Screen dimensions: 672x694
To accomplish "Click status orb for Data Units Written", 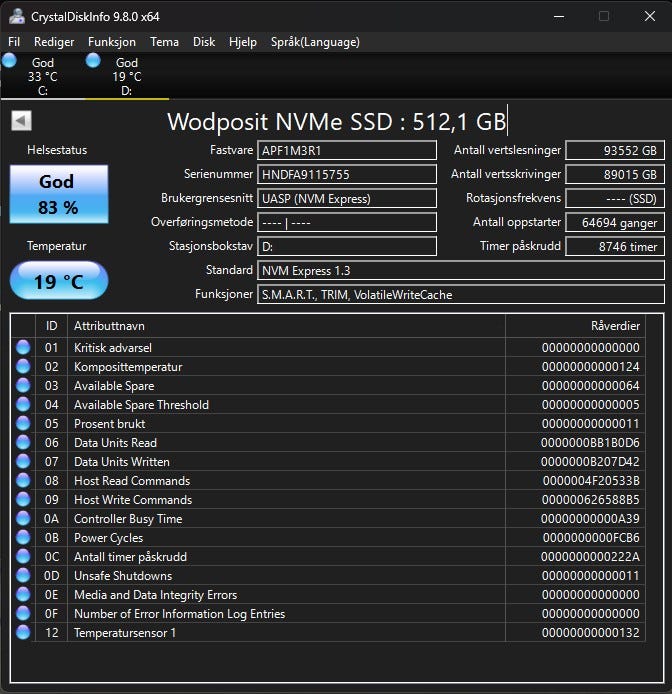I will [x=23, y=462].
